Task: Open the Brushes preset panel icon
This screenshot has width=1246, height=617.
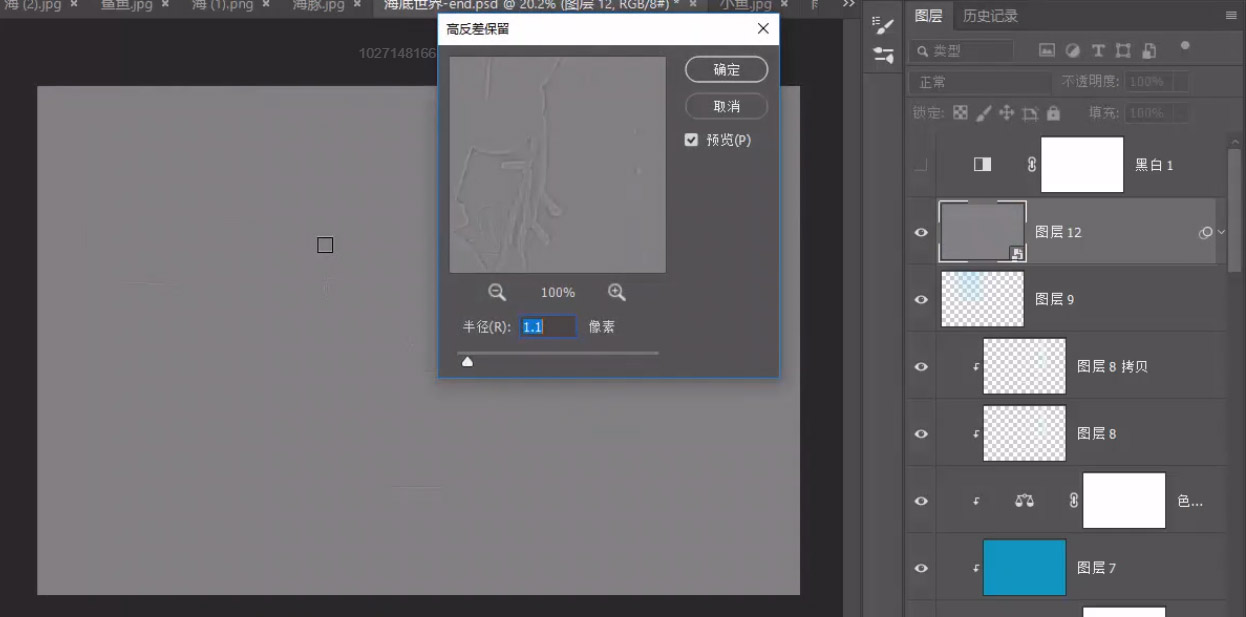Action: [883, 56]
